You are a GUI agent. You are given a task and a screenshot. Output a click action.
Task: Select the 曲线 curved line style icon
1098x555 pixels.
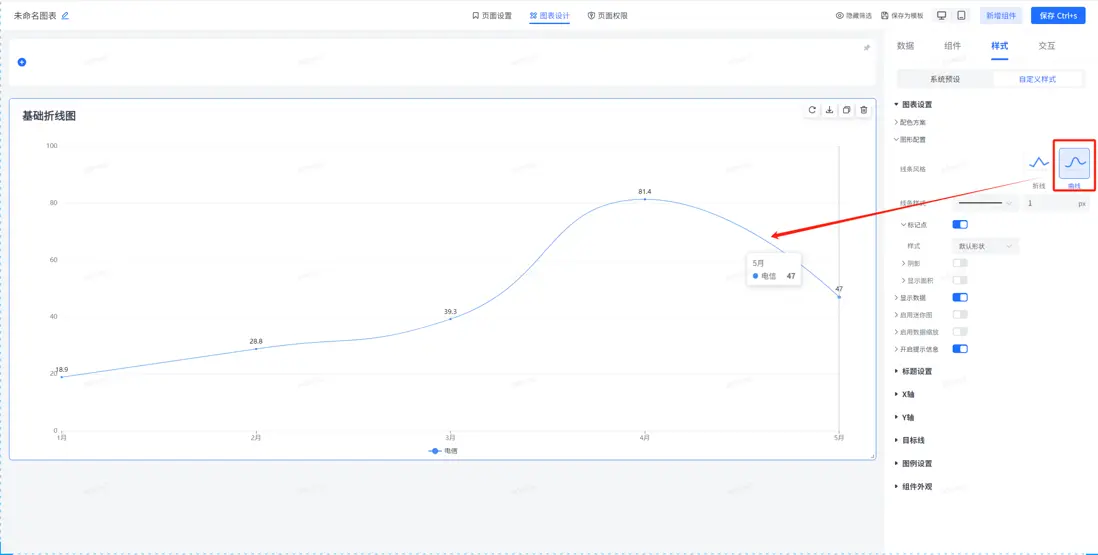click(x=1074, y=163)
